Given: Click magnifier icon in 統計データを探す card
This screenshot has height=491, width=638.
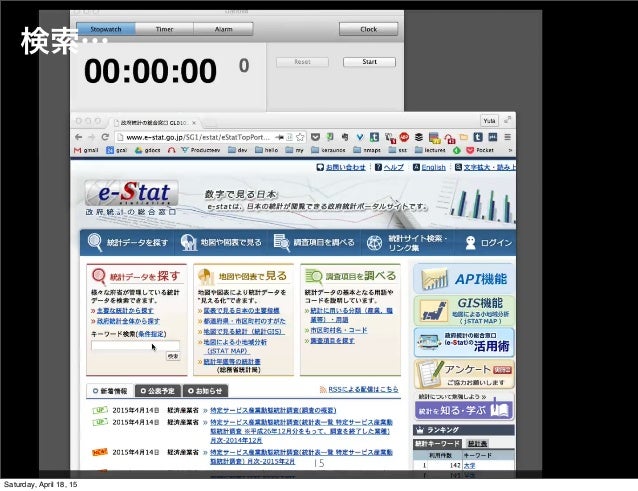Looking at the screenshot, I should point(98,276).
